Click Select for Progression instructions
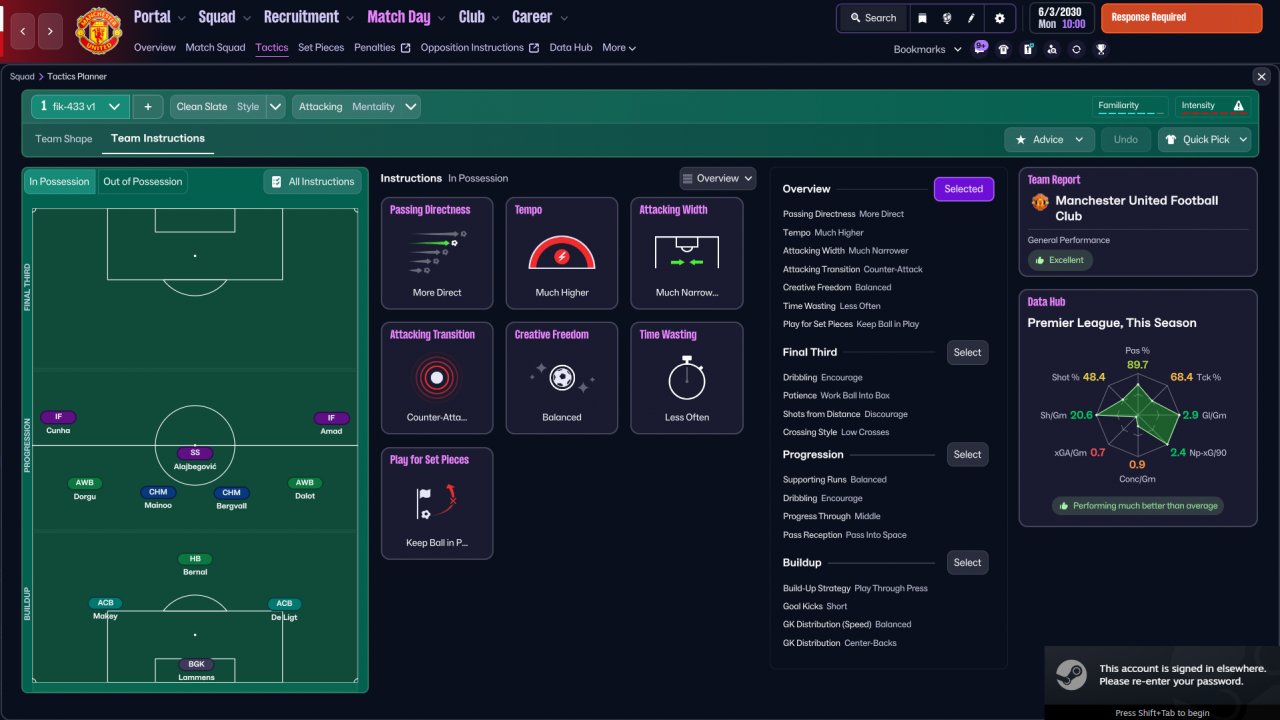The height and width of the screenshot is (720, 1280). click(968, 455)
